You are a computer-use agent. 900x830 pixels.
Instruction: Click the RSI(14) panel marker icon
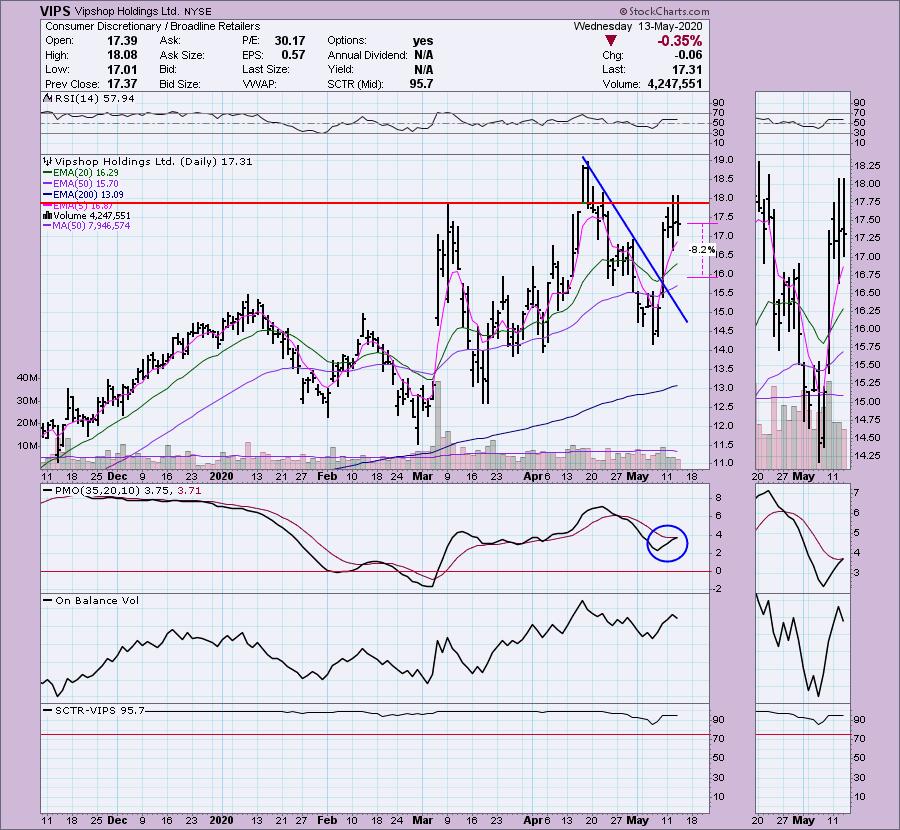[48, 98]
